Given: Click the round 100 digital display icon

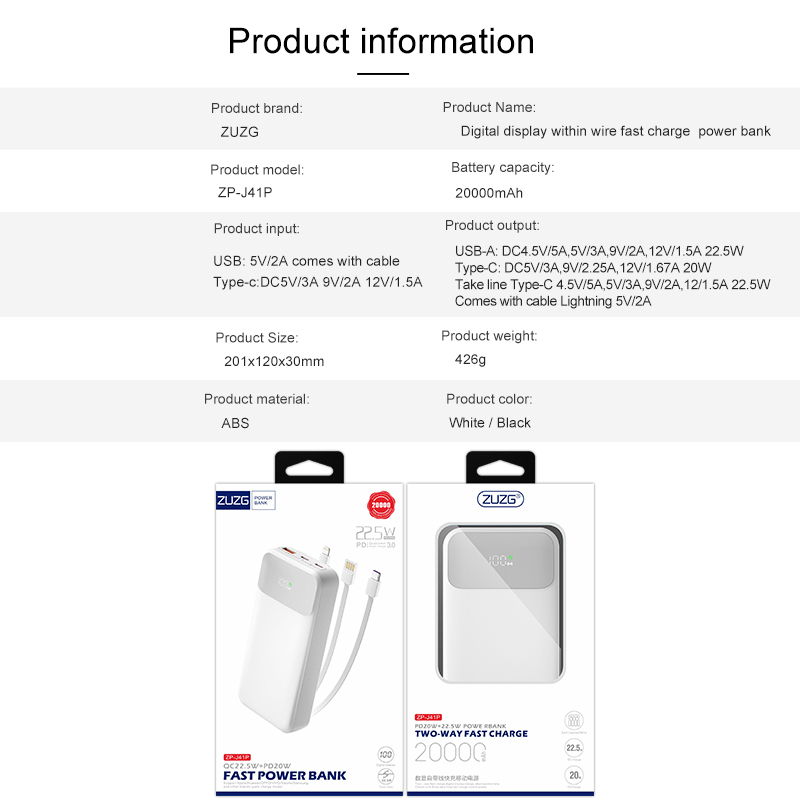Looking at the screenshot, I should [386, 754].
